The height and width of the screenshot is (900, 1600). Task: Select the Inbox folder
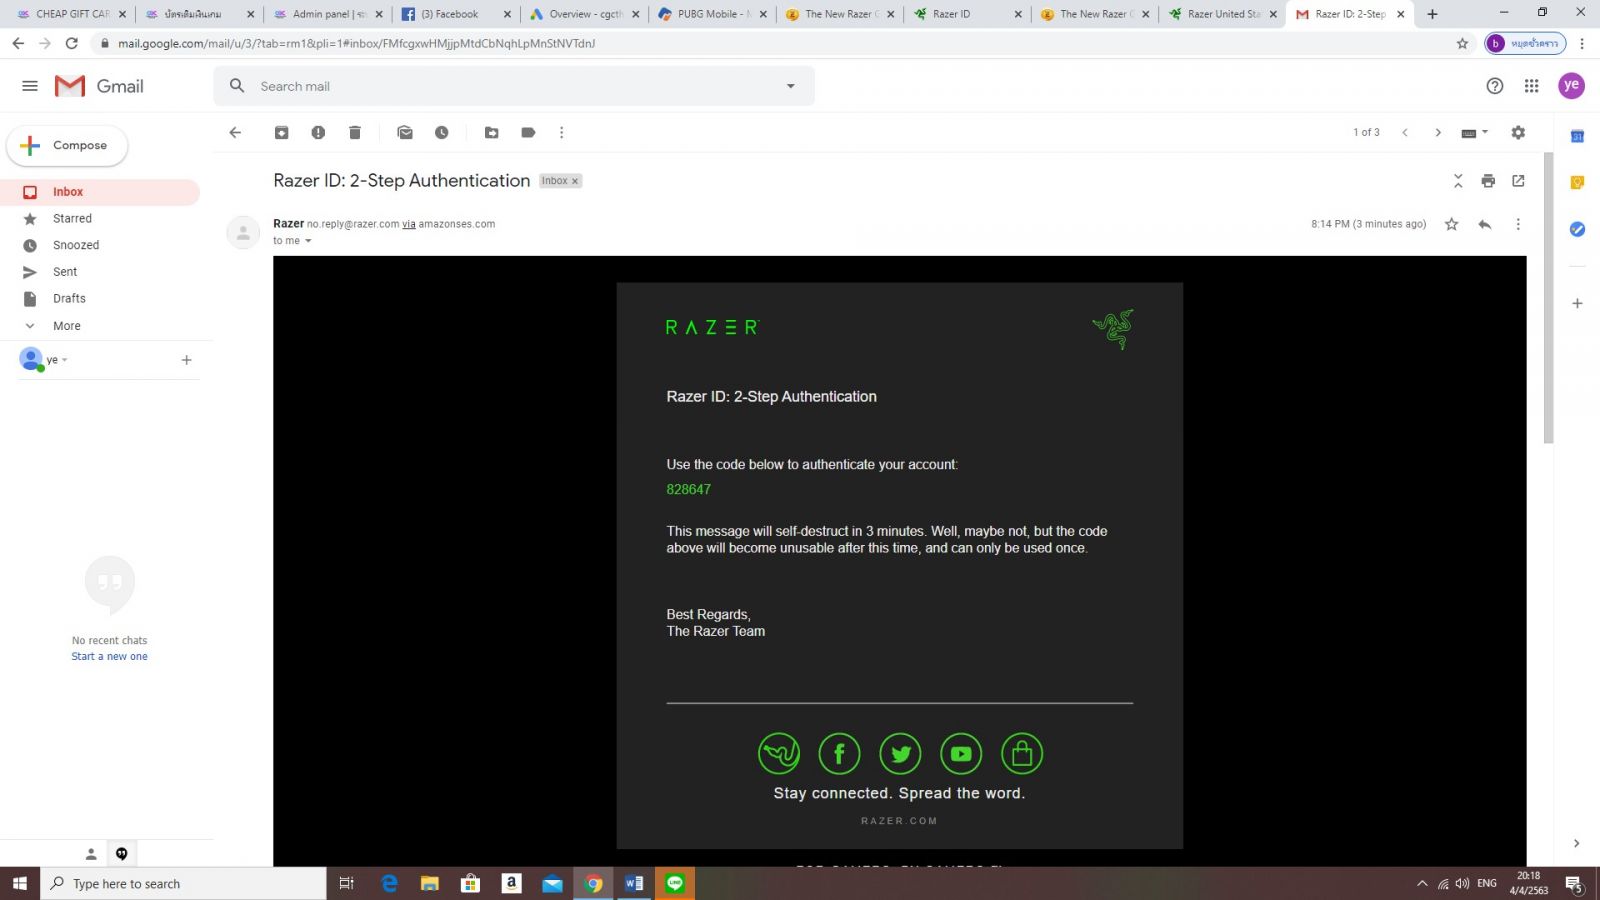[x=100, y=192]
